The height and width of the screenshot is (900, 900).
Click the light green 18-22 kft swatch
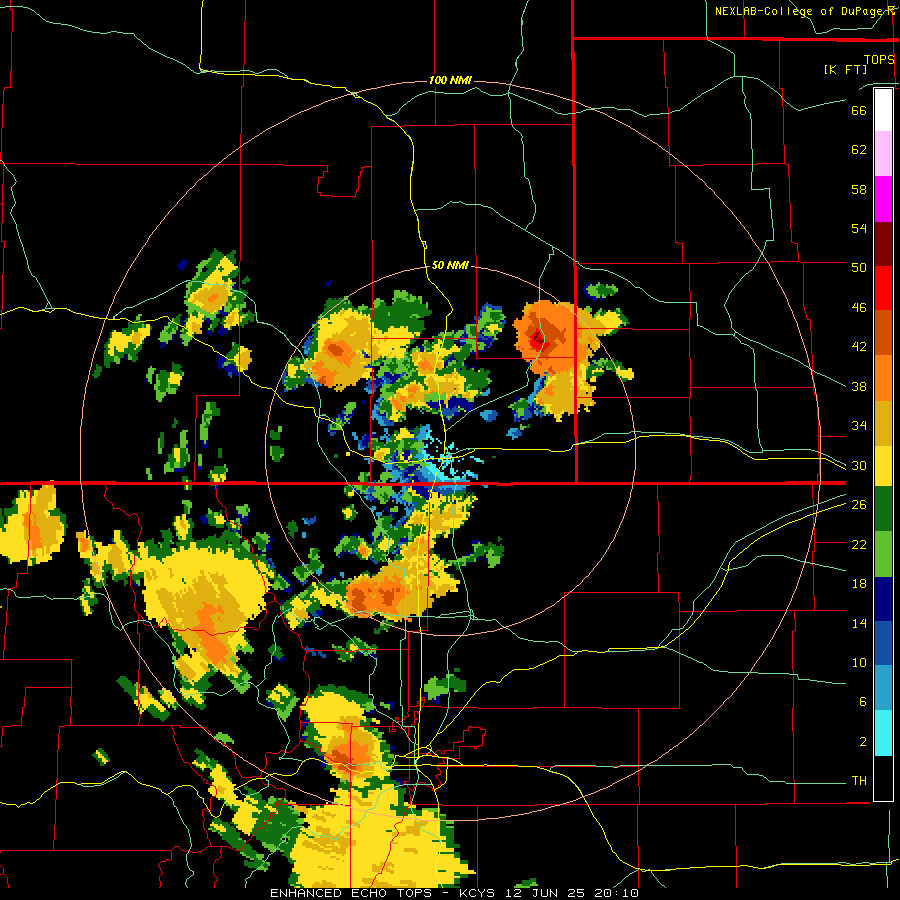(x=883, y=554)
